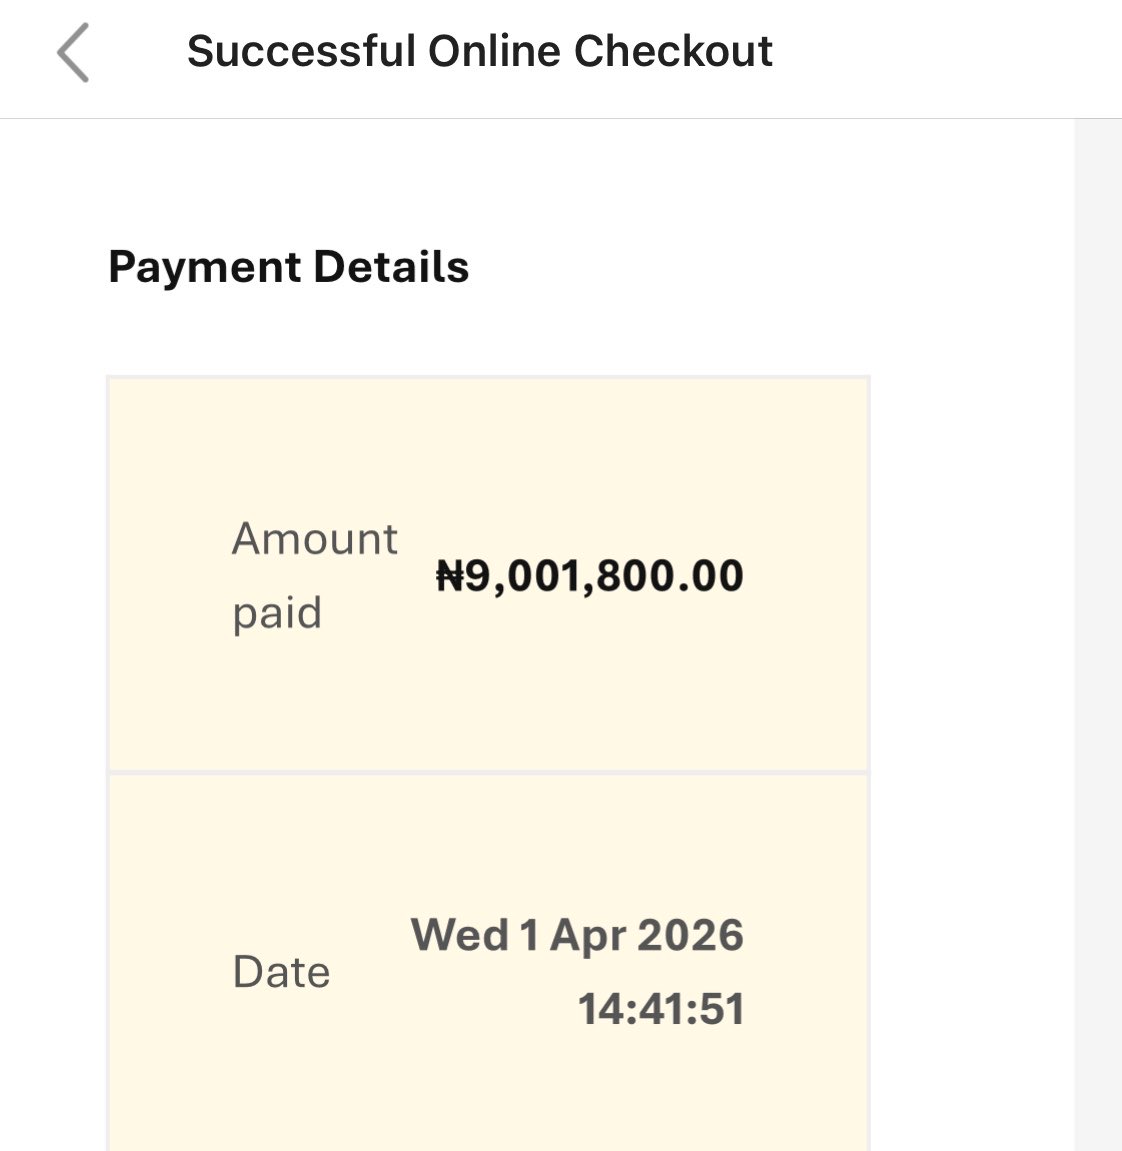The width and height of the screenshot is (1122, 1151).
Task: Select the Payment Details heading
Action: click(x=288, y=267)
